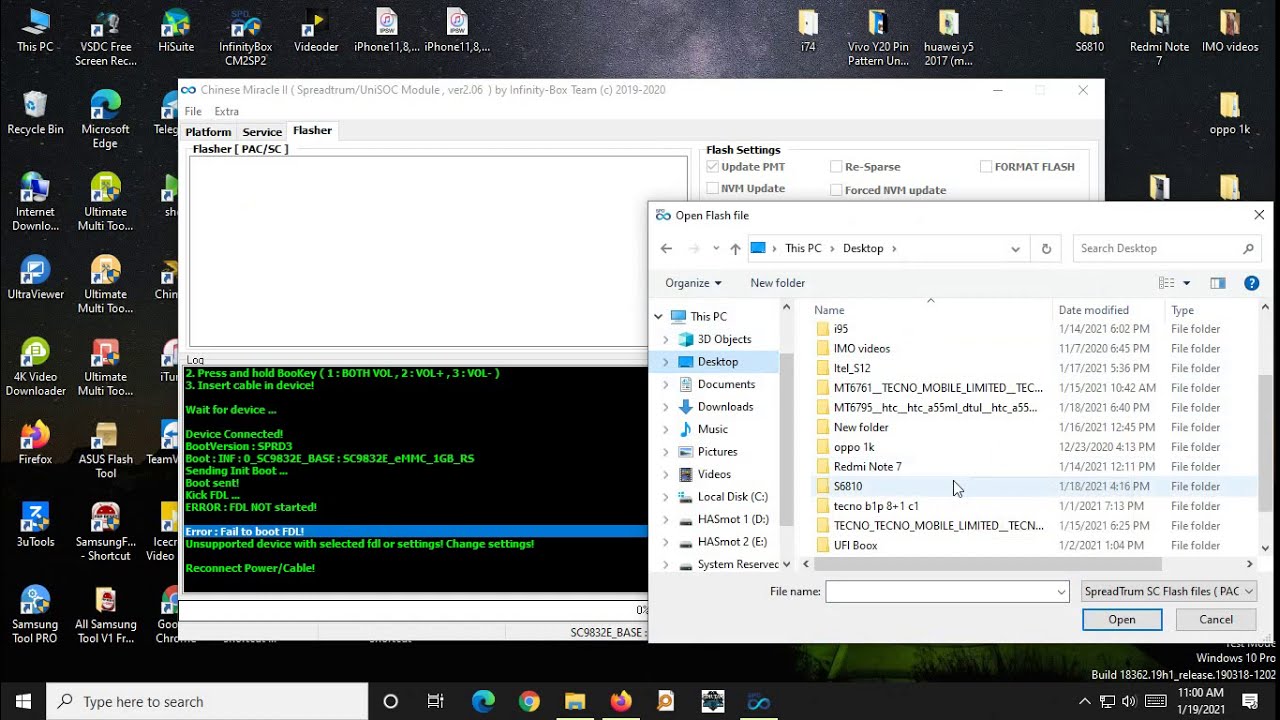Expand the File name history dropdown
Image resolution: width=1280 pixels, height=720 pixels.
(x=1061, y=592)
